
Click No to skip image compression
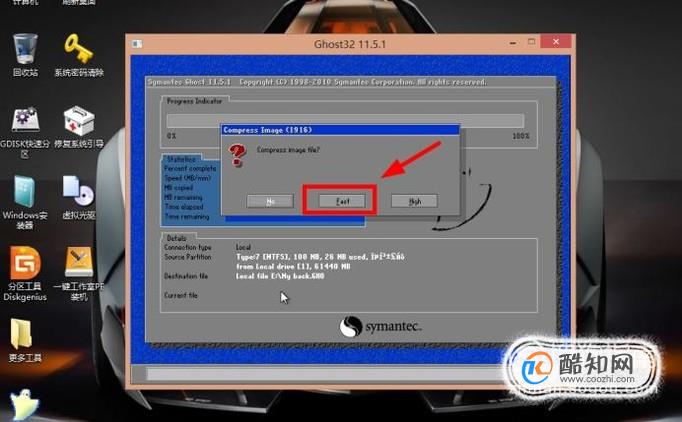(x=270, y=201)
